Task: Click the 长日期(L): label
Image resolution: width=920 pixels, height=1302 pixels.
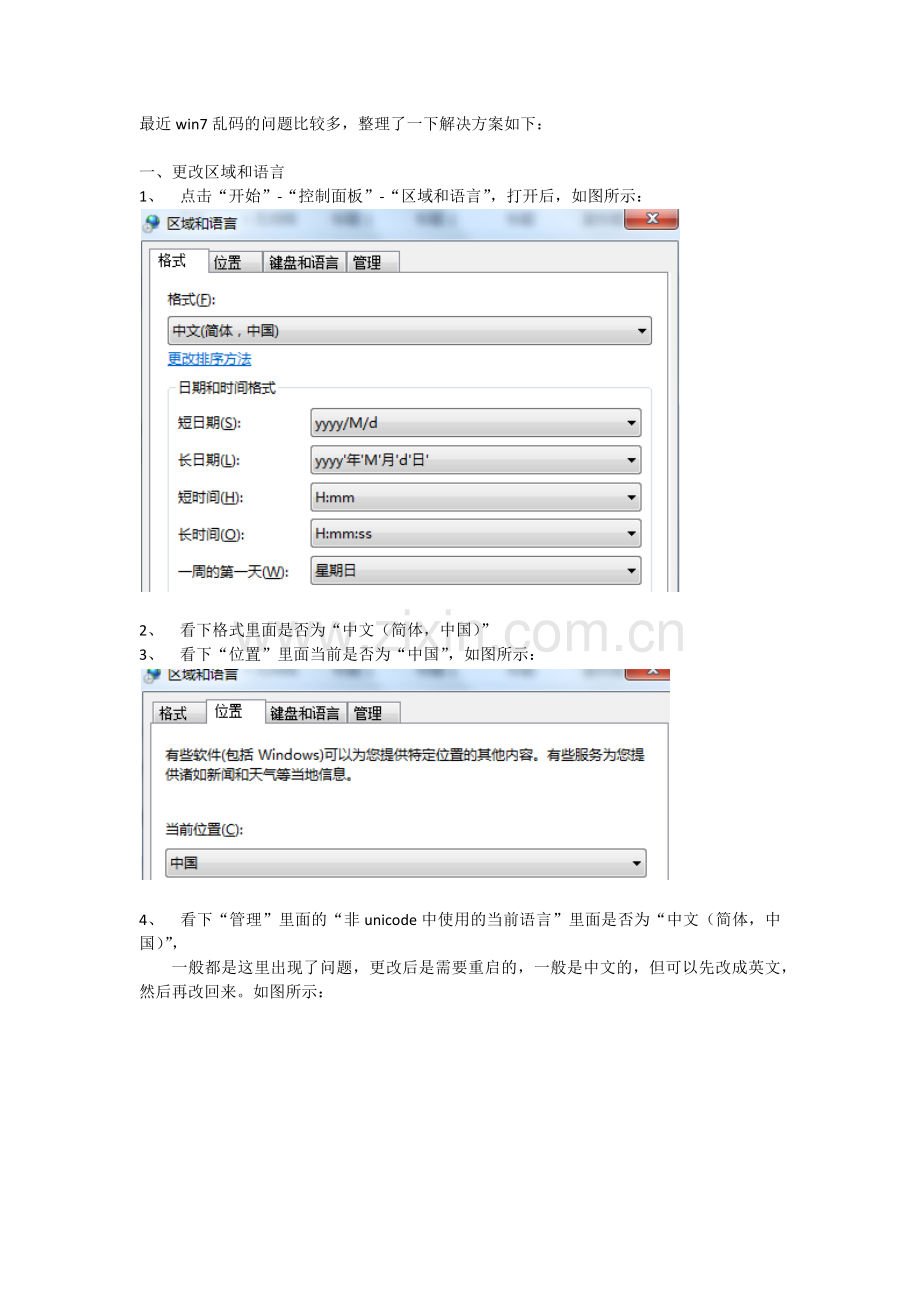Action: (208, 460)
